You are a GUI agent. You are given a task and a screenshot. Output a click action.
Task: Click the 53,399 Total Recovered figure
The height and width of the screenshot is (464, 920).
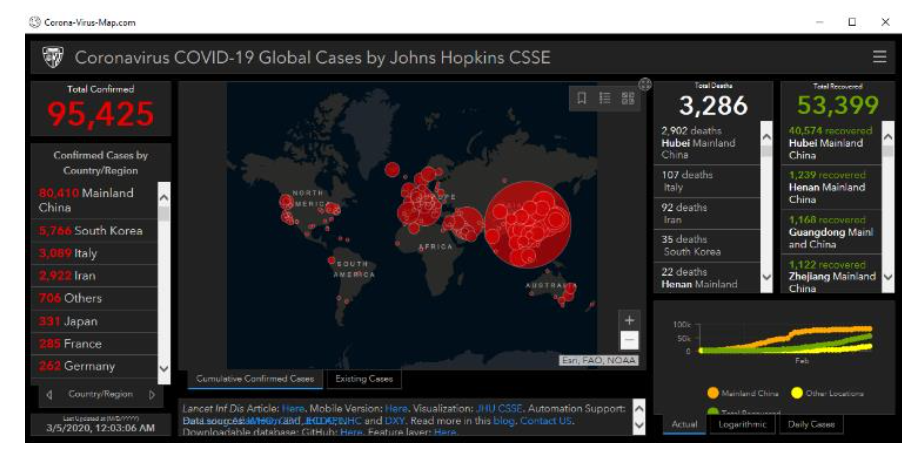(x=837, y=106)
